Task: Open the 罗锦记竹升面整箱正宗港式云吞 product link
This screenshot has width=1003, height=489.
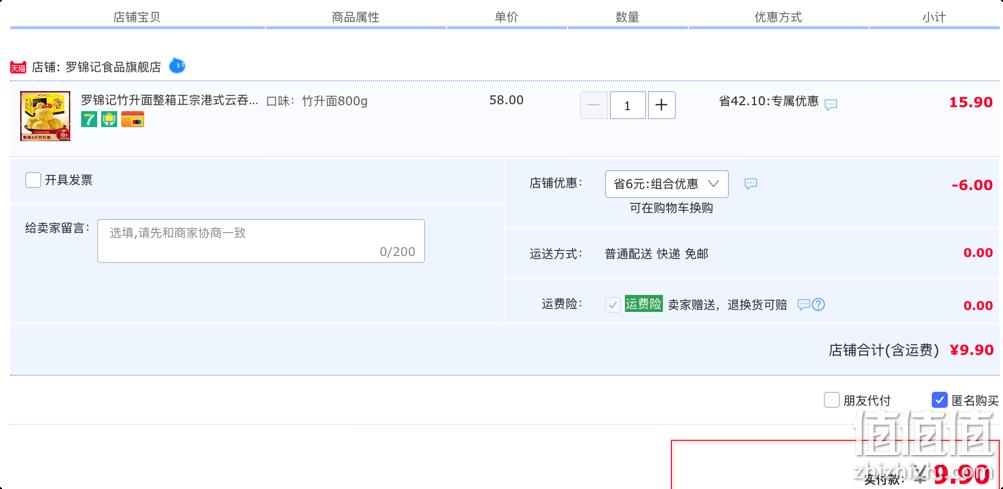Action: point(170,100)
